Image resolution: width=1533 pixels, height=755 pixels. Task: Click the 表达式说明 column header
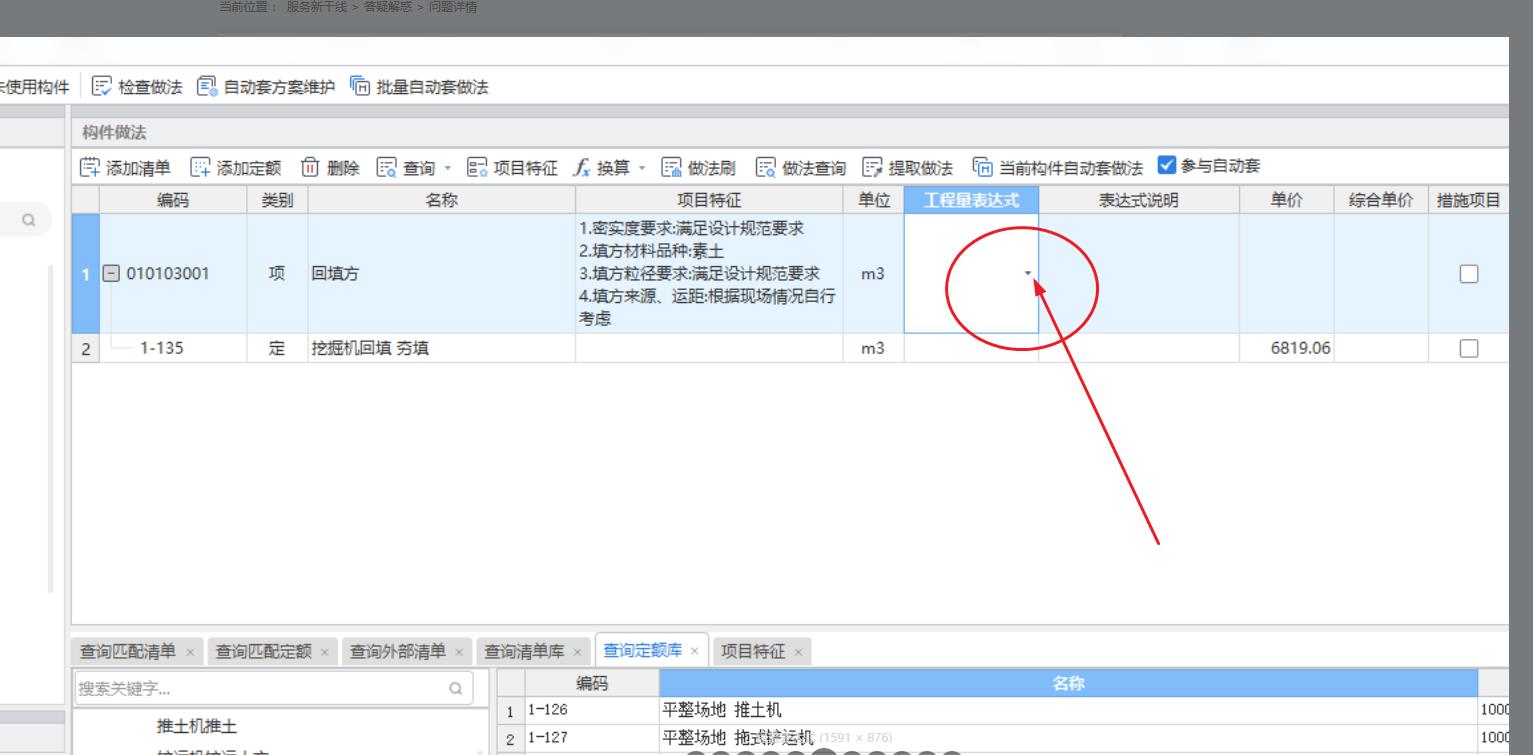(1139, 200)
